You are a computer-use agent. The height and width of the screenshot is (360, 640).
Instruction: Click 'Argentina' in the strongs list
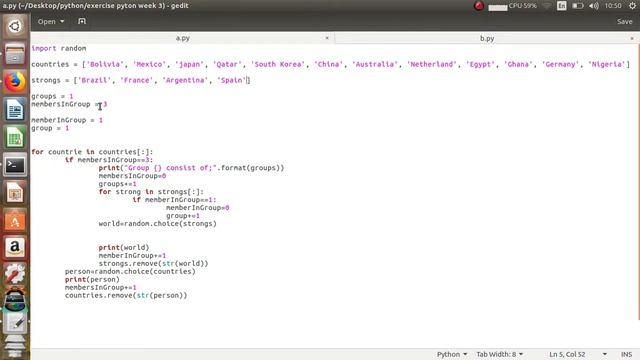point(185,80)
